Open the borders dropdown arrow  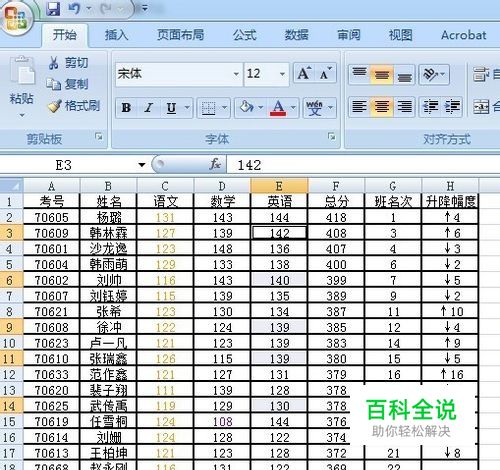[225, 108]
